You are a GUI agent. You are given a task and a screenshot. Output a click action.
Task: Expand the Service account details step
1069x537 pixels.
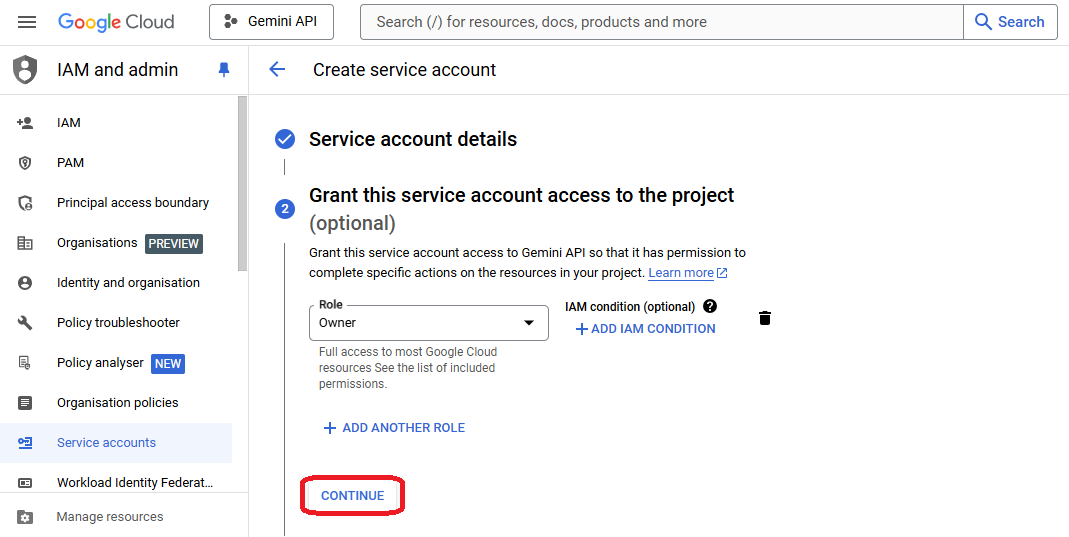point(412,140)
